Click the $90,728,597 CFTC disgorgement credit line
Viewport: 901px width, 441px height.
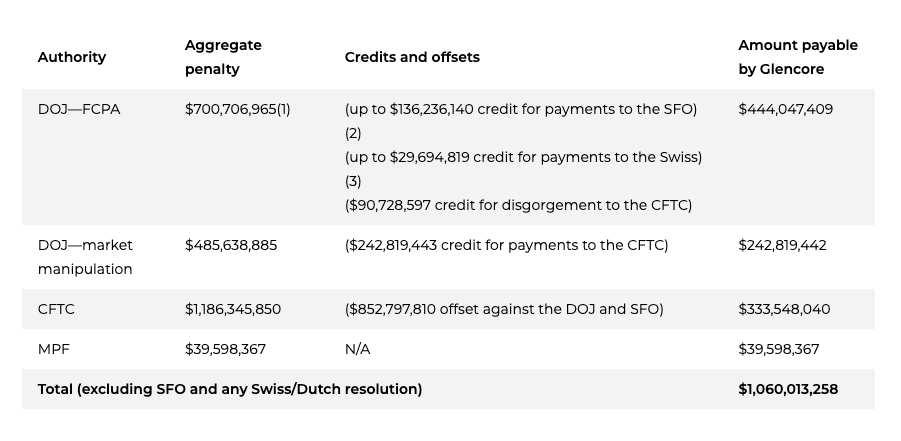(x=518, y=205)
